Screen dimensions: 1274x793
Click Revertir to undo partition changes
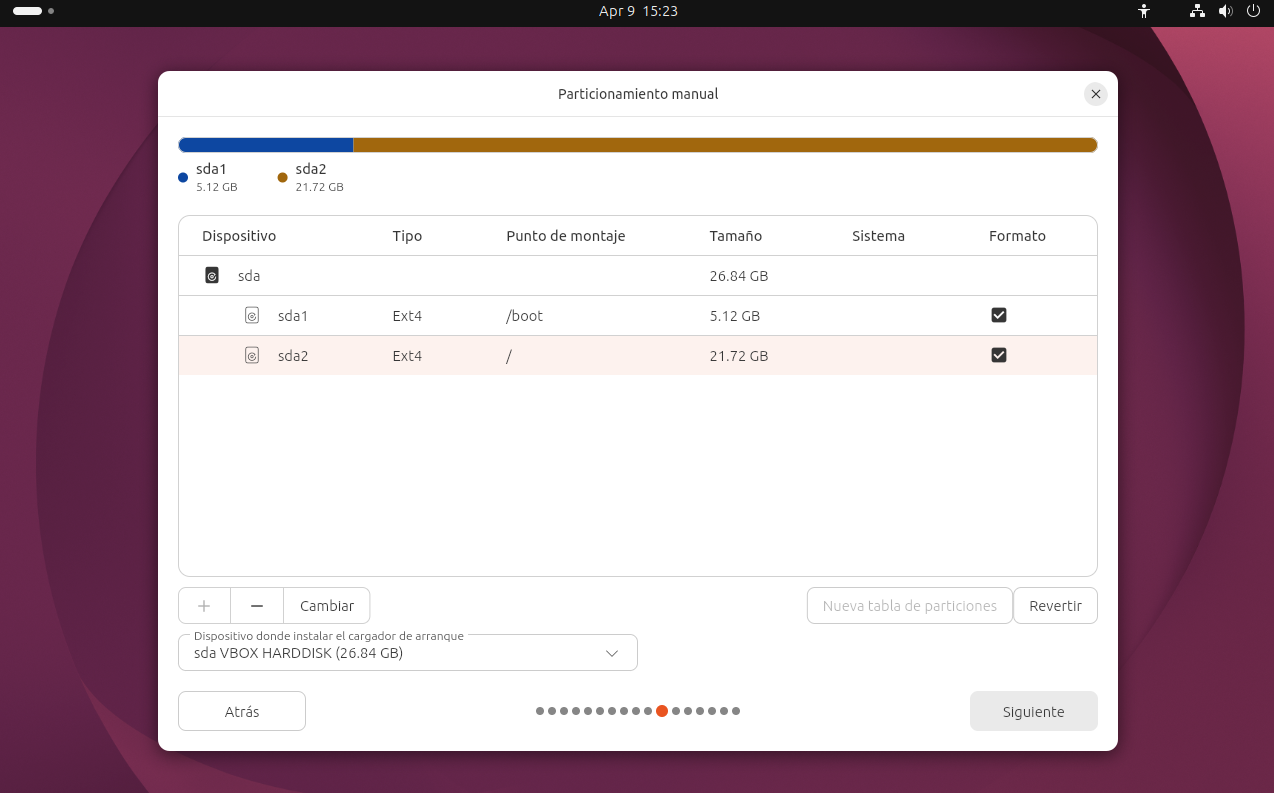(1055, 606)
